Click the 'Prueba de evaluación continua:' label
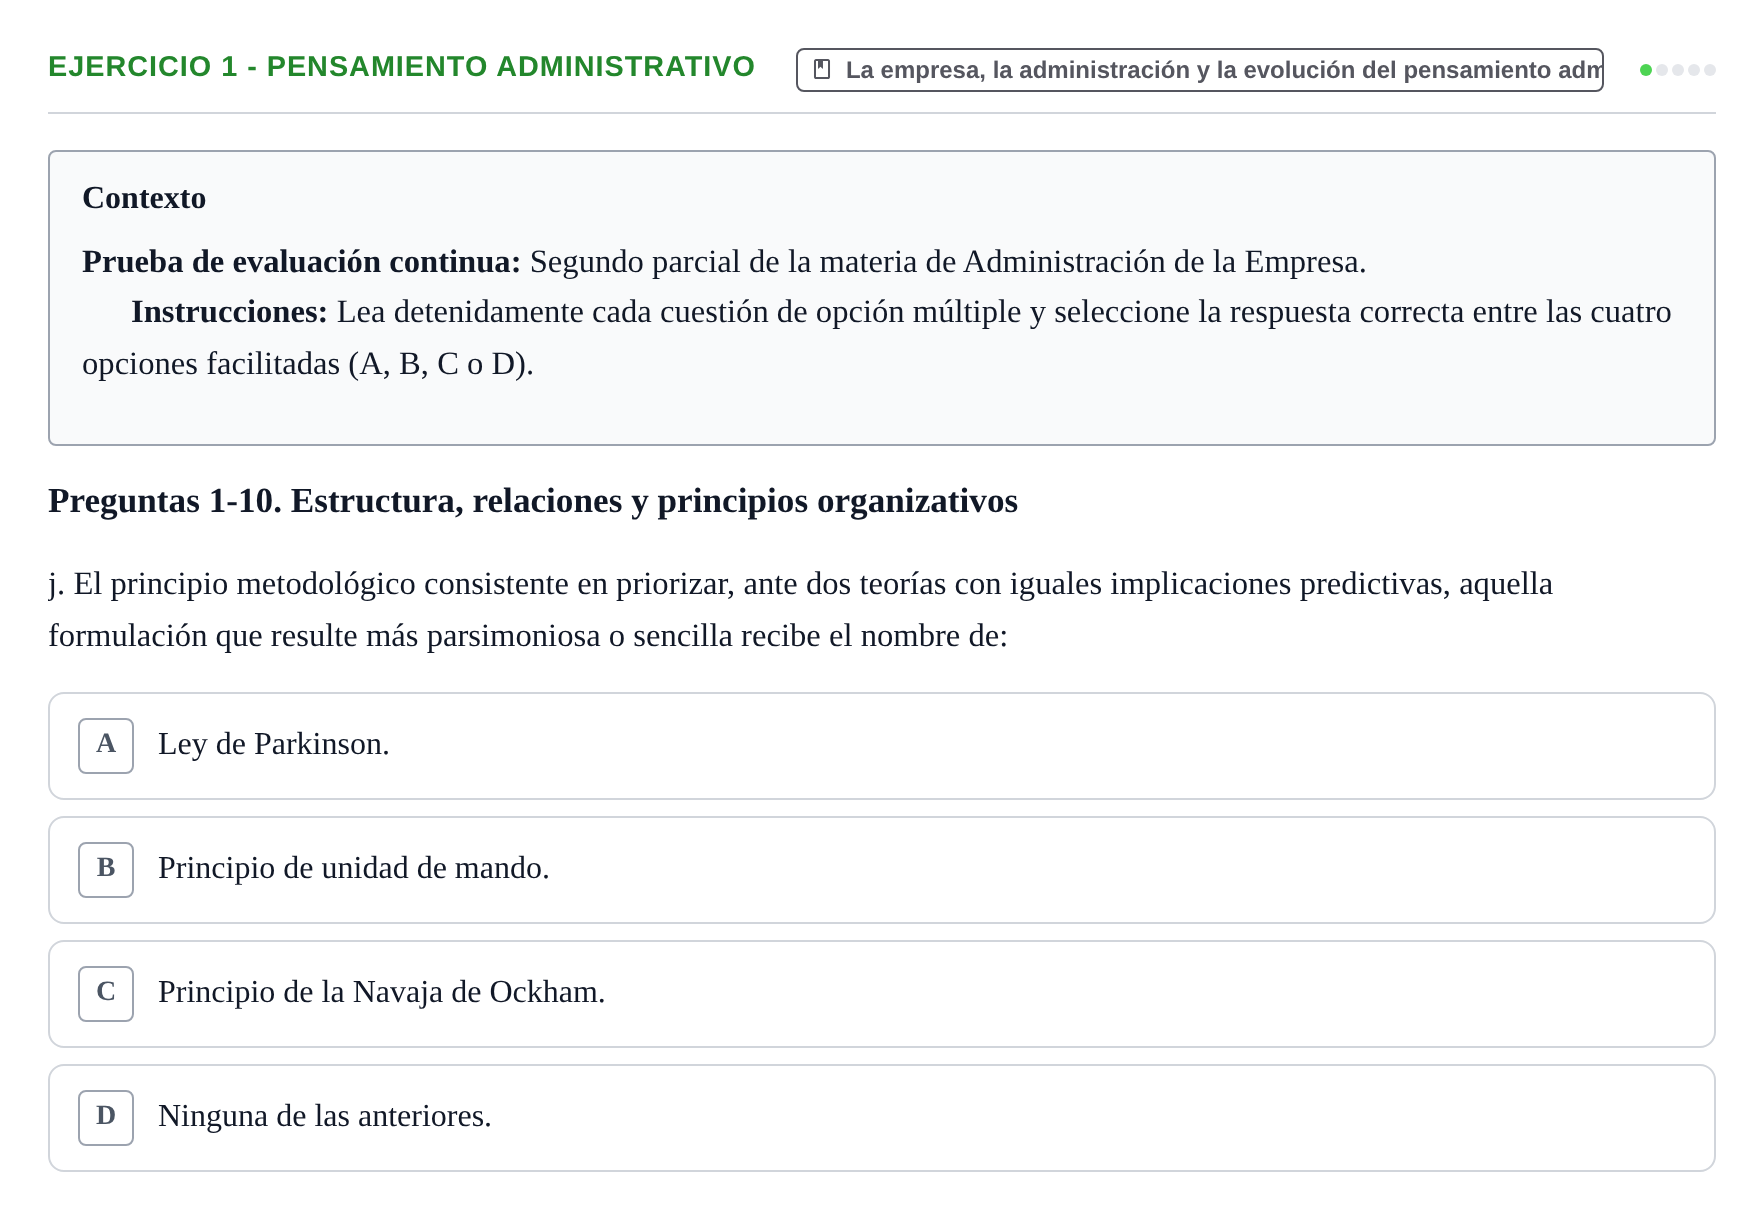 301,262
